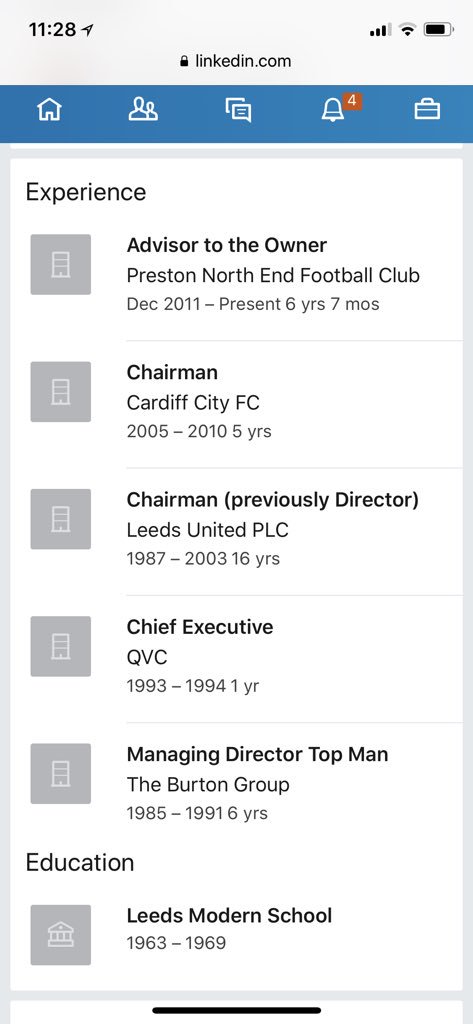Tap Cardiff City FC company logo placeholder

coord(61,392)
